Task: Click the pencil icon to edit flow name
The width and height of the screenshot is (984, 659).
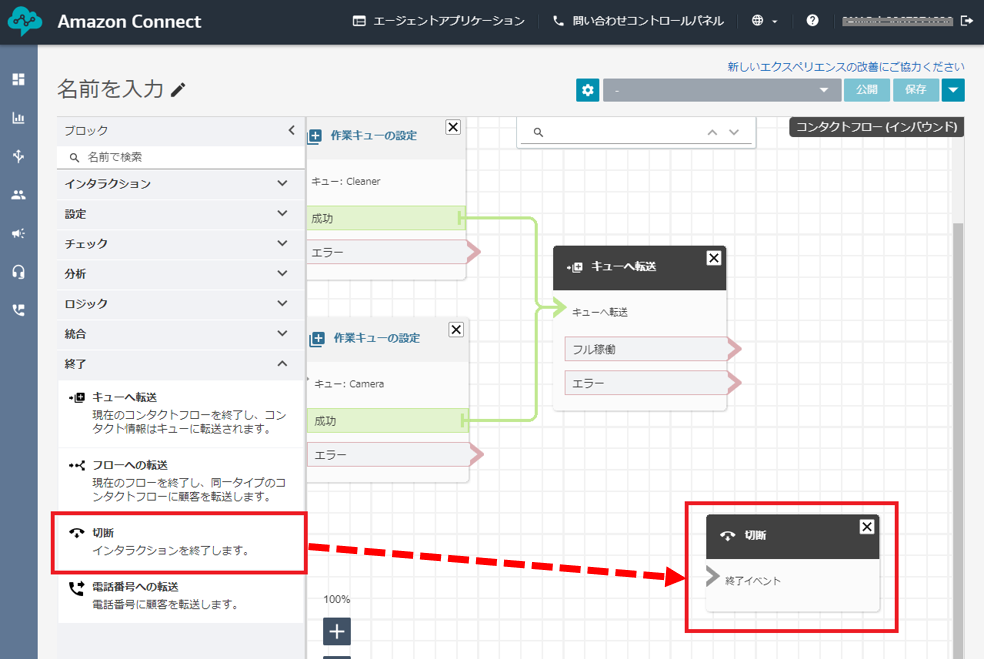Action: [178, 90]
